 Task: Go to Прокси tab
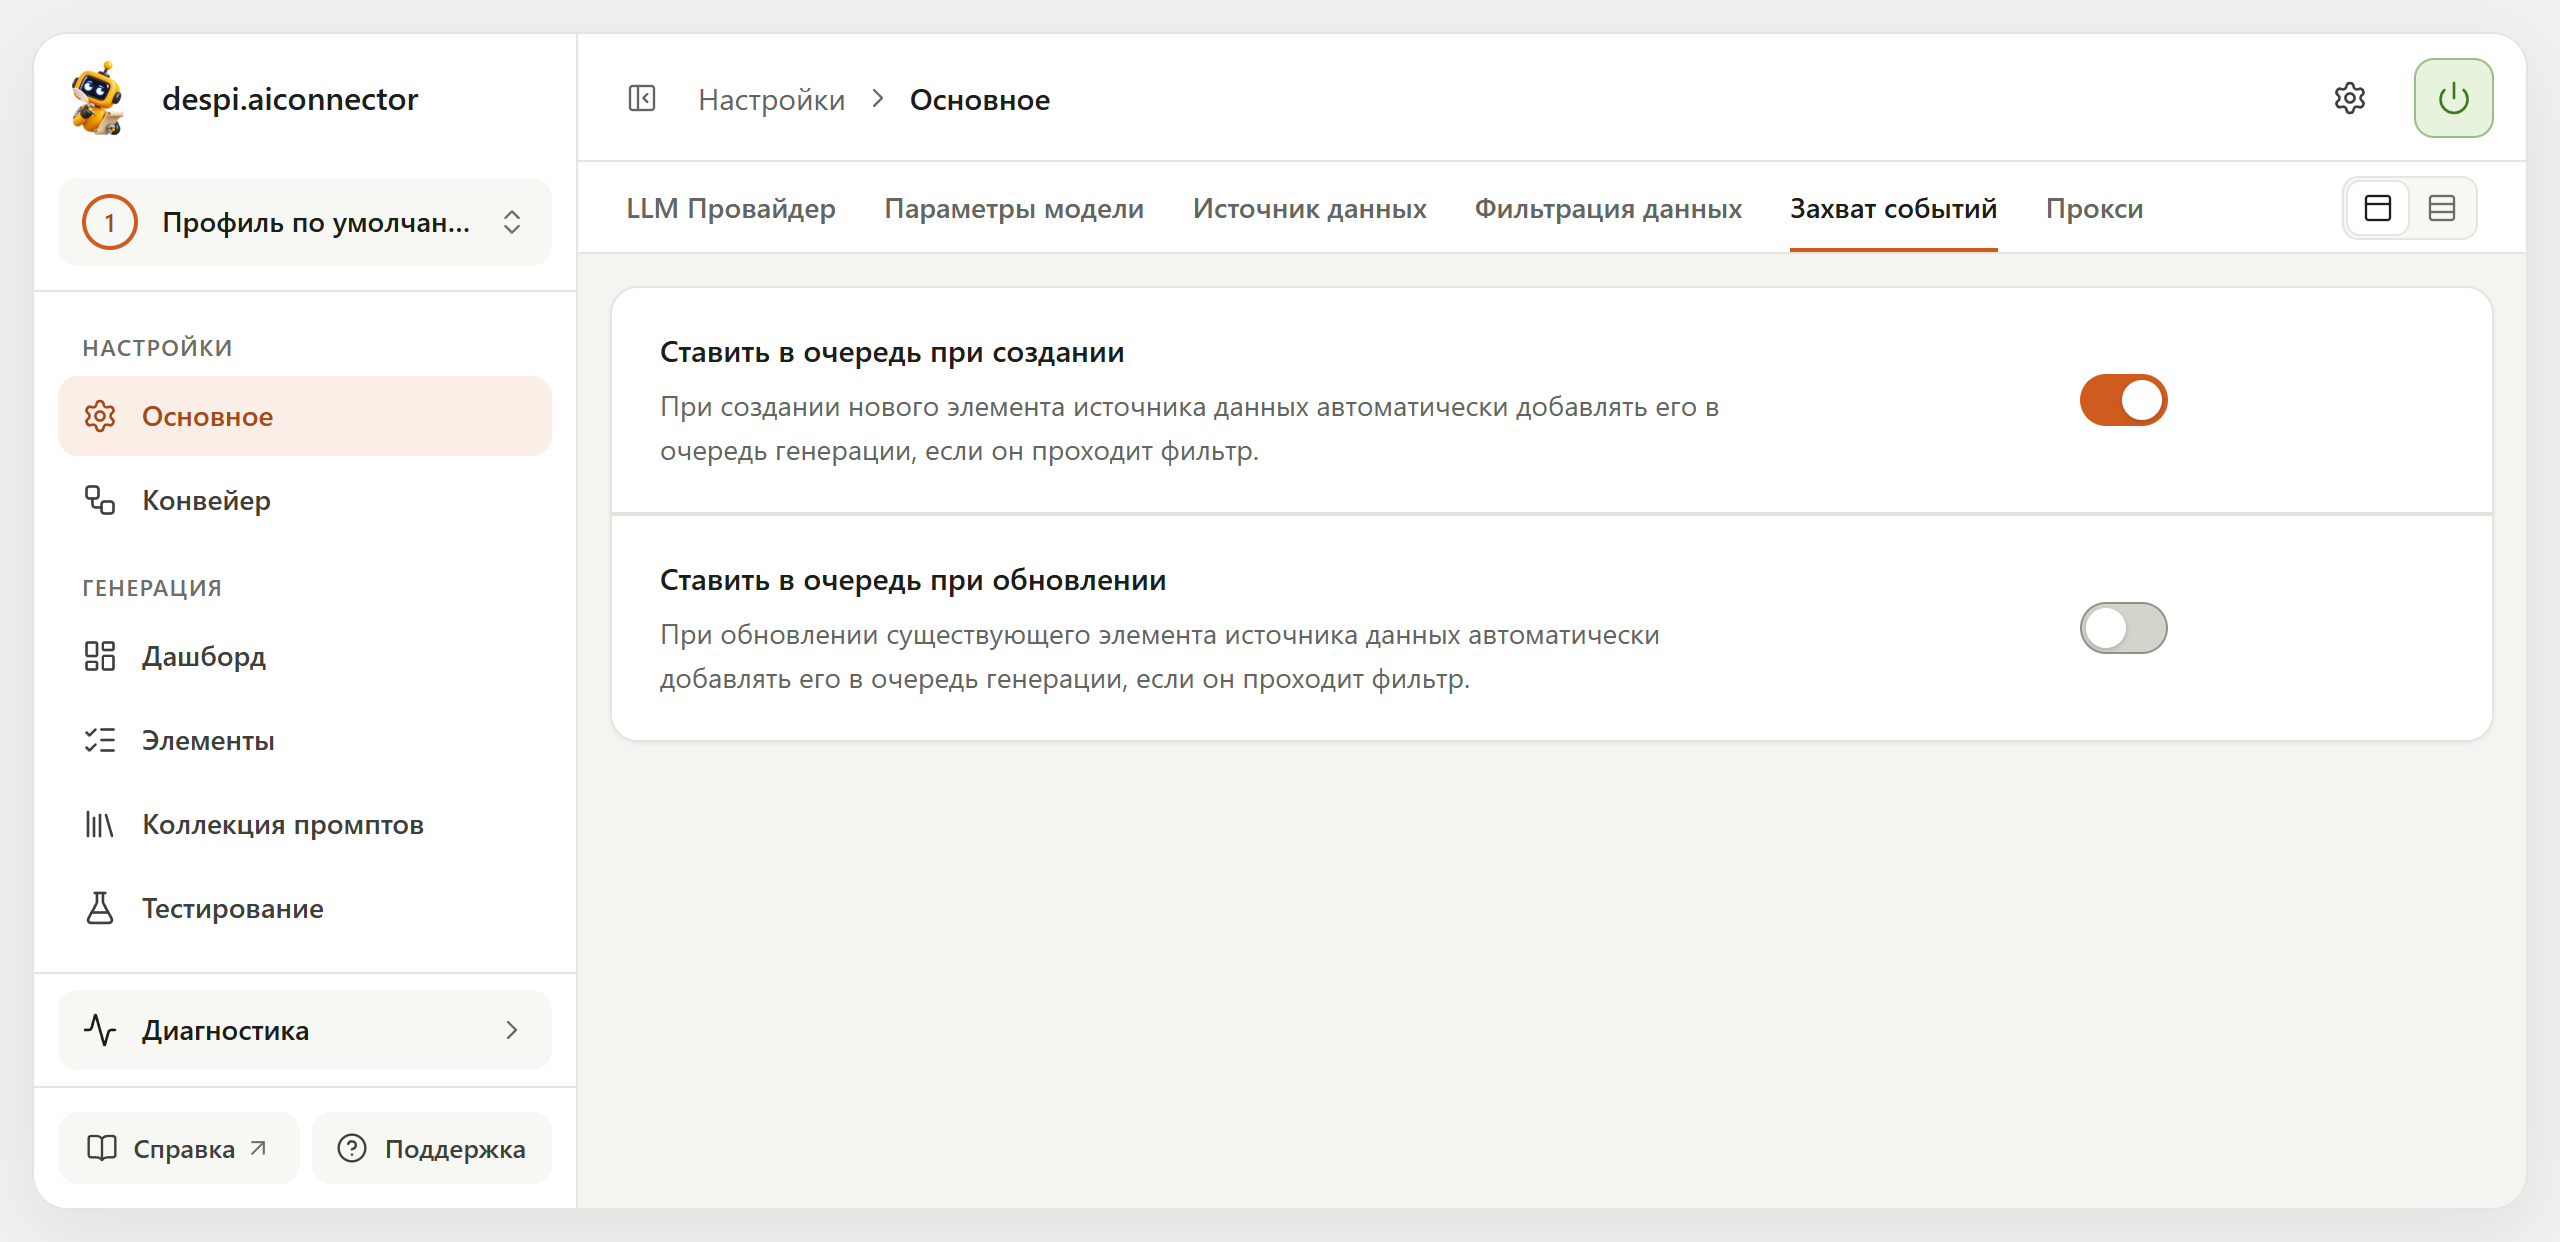click(2094, 208)
